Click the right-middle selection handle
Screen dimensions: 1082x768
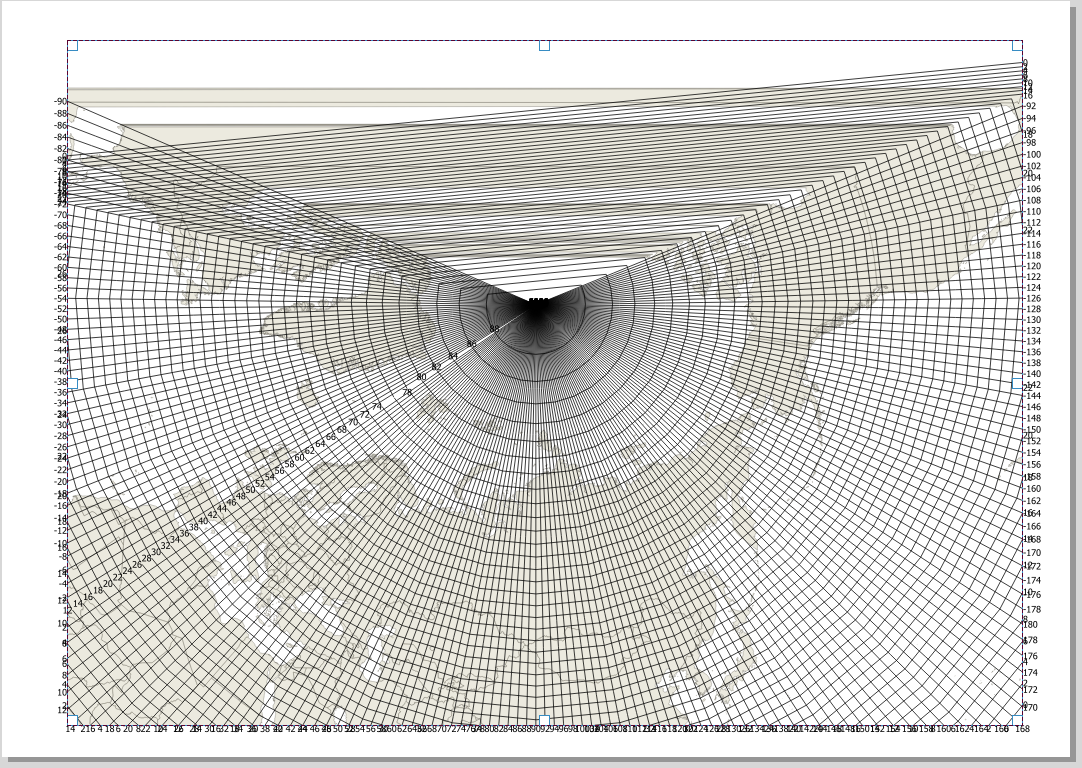tap(1017, 382)
